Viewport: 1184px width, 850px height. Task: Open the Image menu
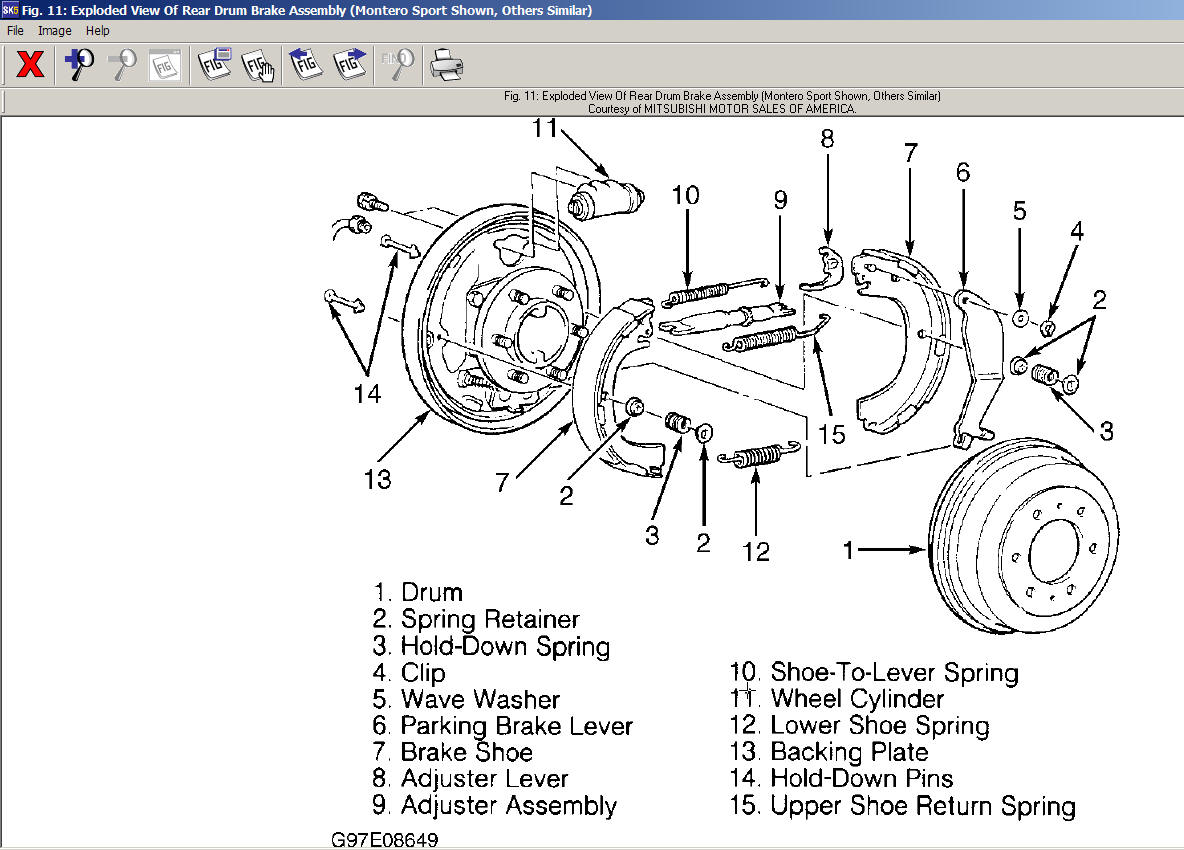pyautogui.click(x=54, y=31)
